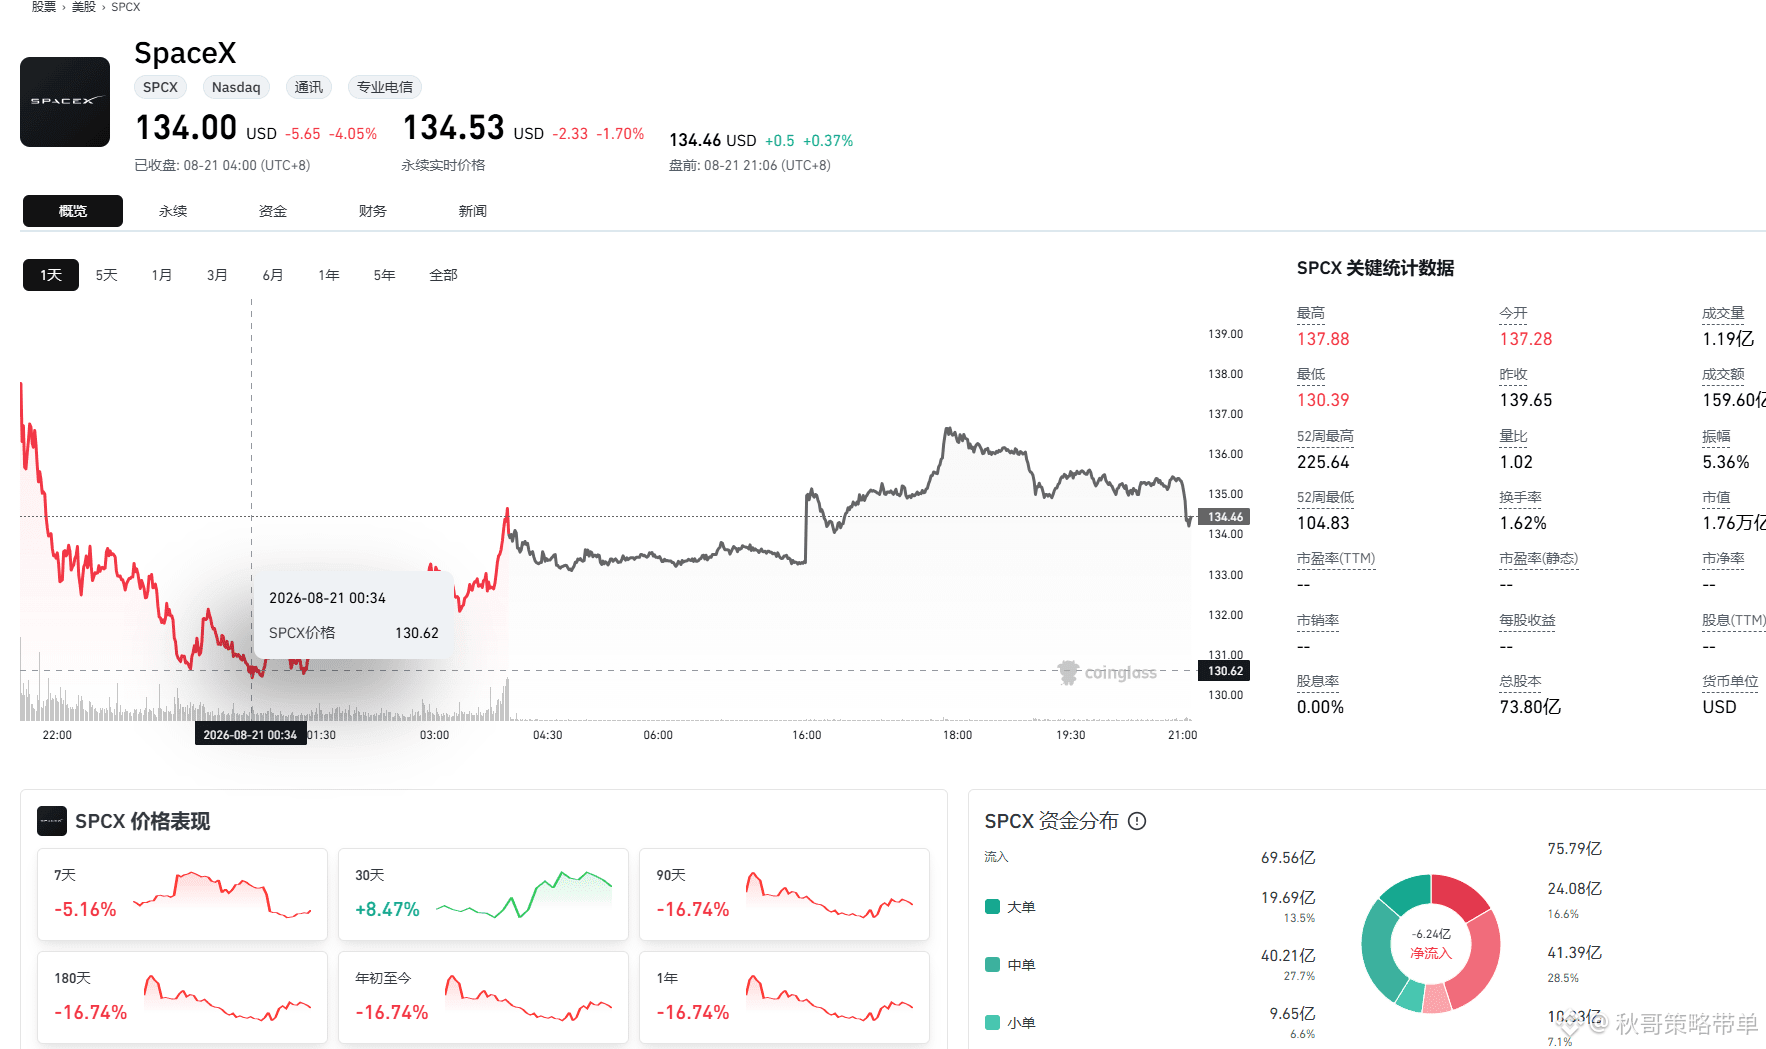Select the 5年 chart range
The height and width of the screenshot is (1049, 1766).
tap(384, 275)
